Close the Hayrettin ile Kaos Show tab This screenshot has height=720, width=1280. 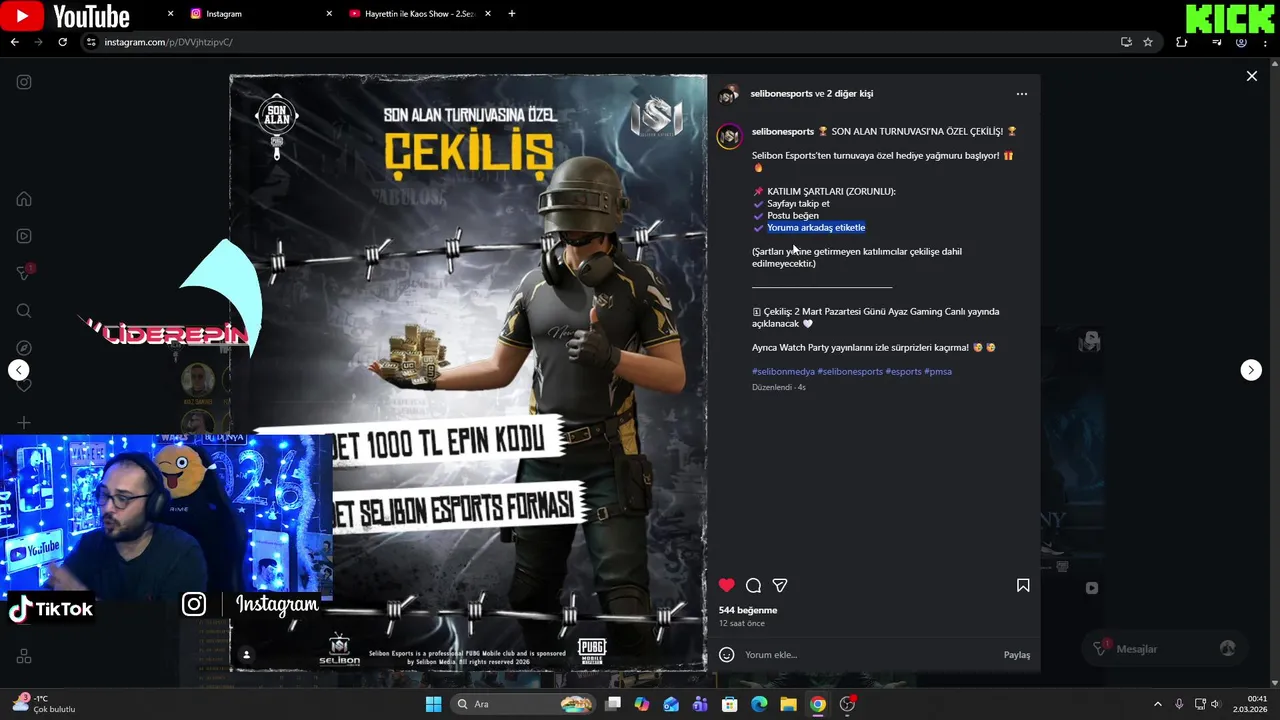click(x=488, y=14)
